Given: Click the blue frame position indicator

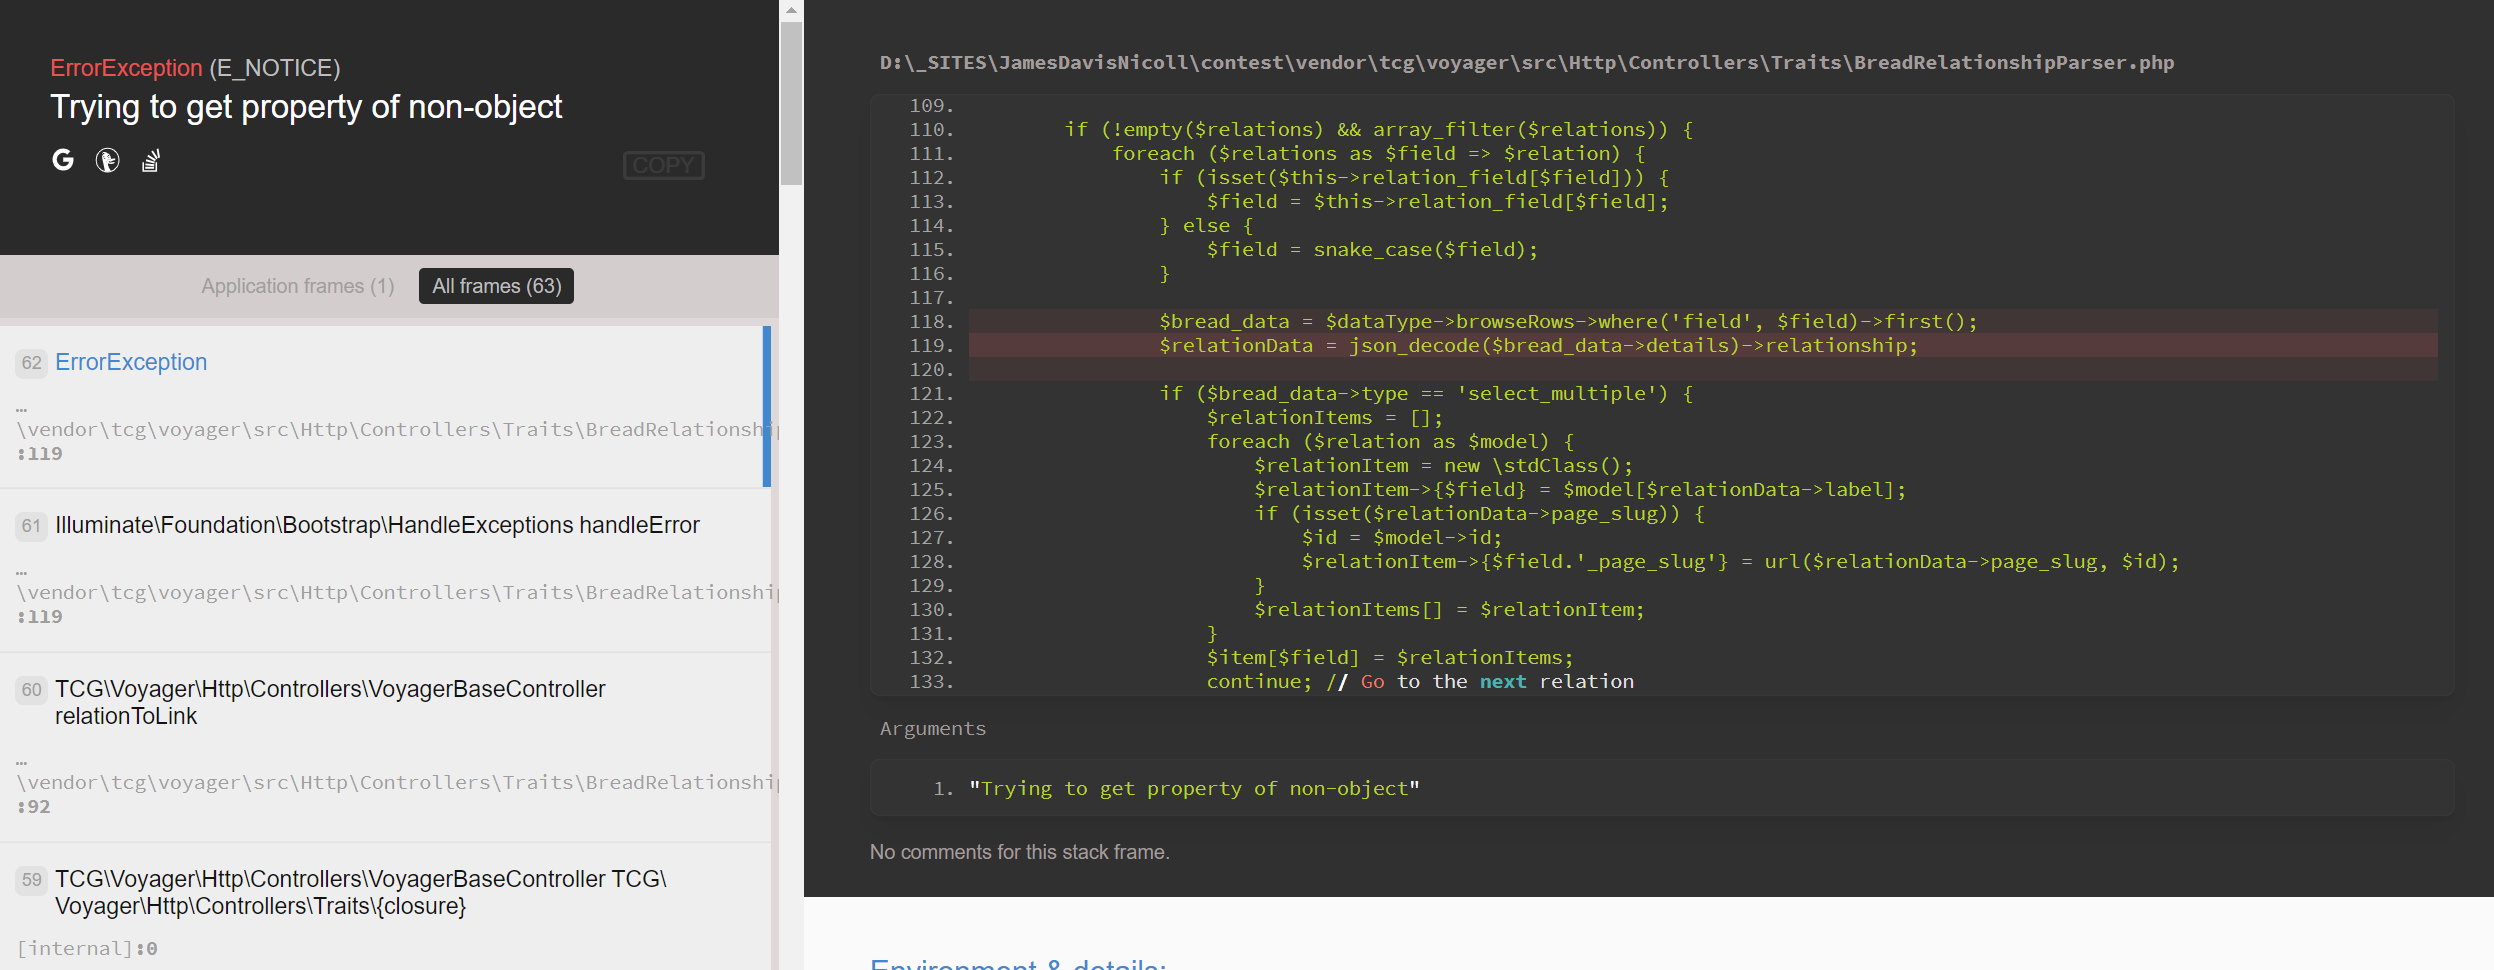Looking at the screenshot, I should click(766, 410).
